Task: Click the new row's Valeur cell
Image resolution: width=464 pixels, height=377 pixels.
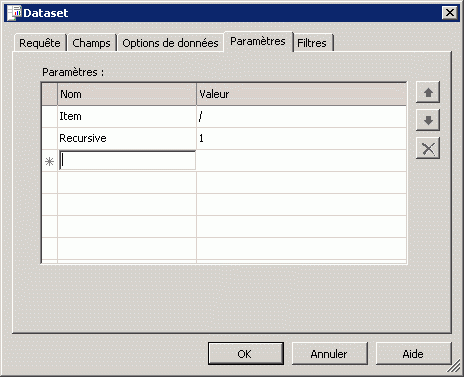Action: point(301,161)
